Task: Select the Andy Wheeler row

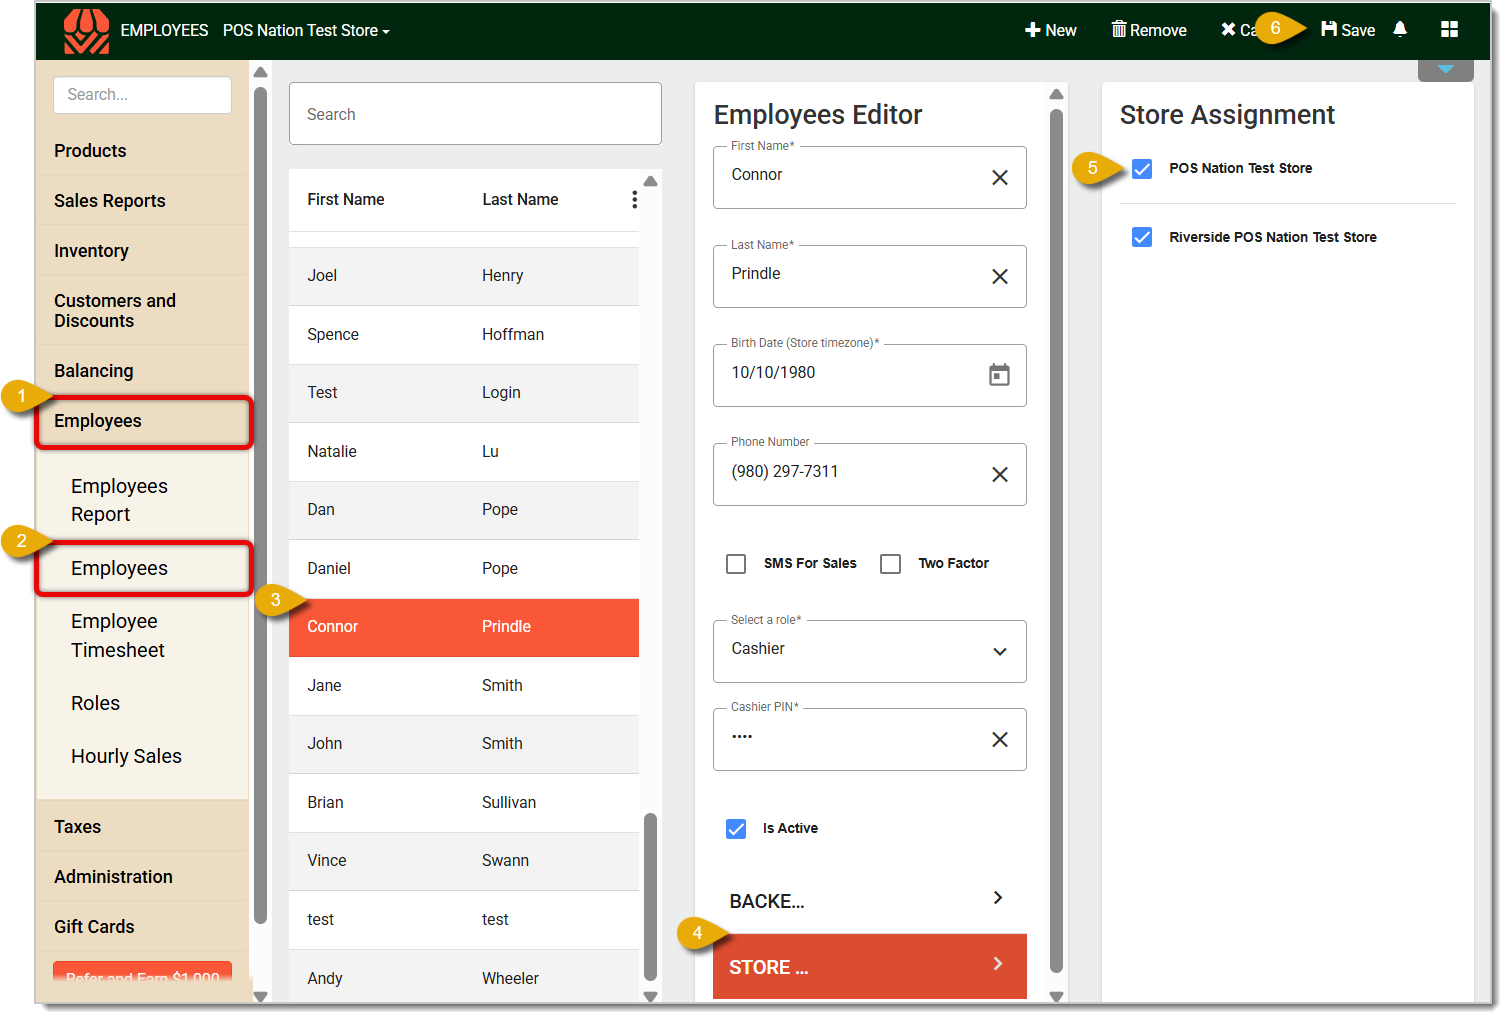Action: pyautogui.click(x=464, y=977)
